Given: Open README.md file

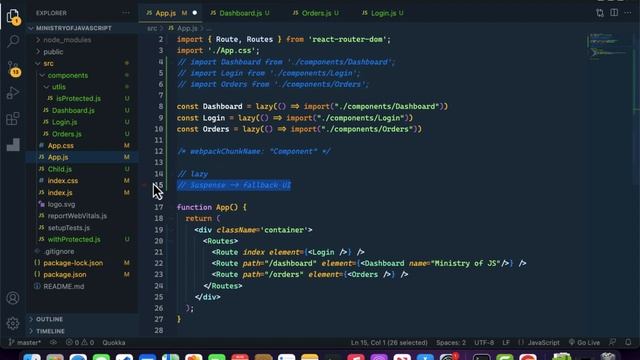Looking at the screenshot, I should [x=82, y=286].
